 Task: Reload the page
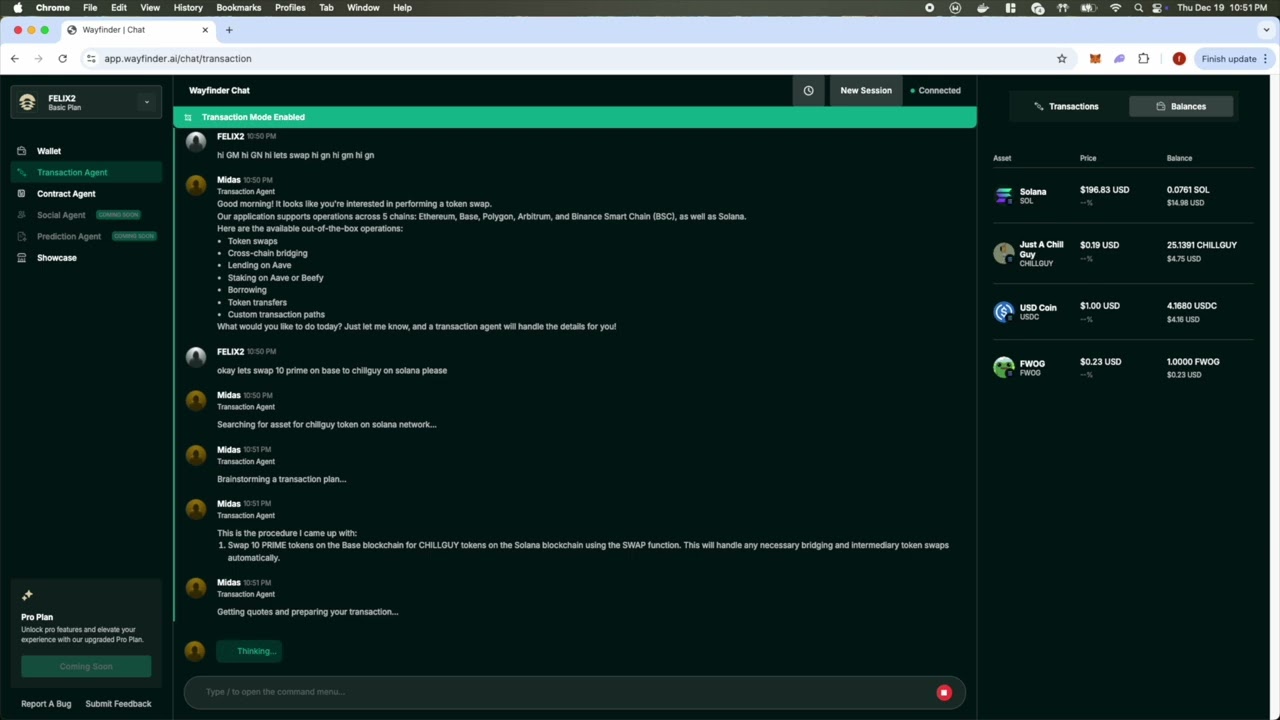click(x=62, y=59)
